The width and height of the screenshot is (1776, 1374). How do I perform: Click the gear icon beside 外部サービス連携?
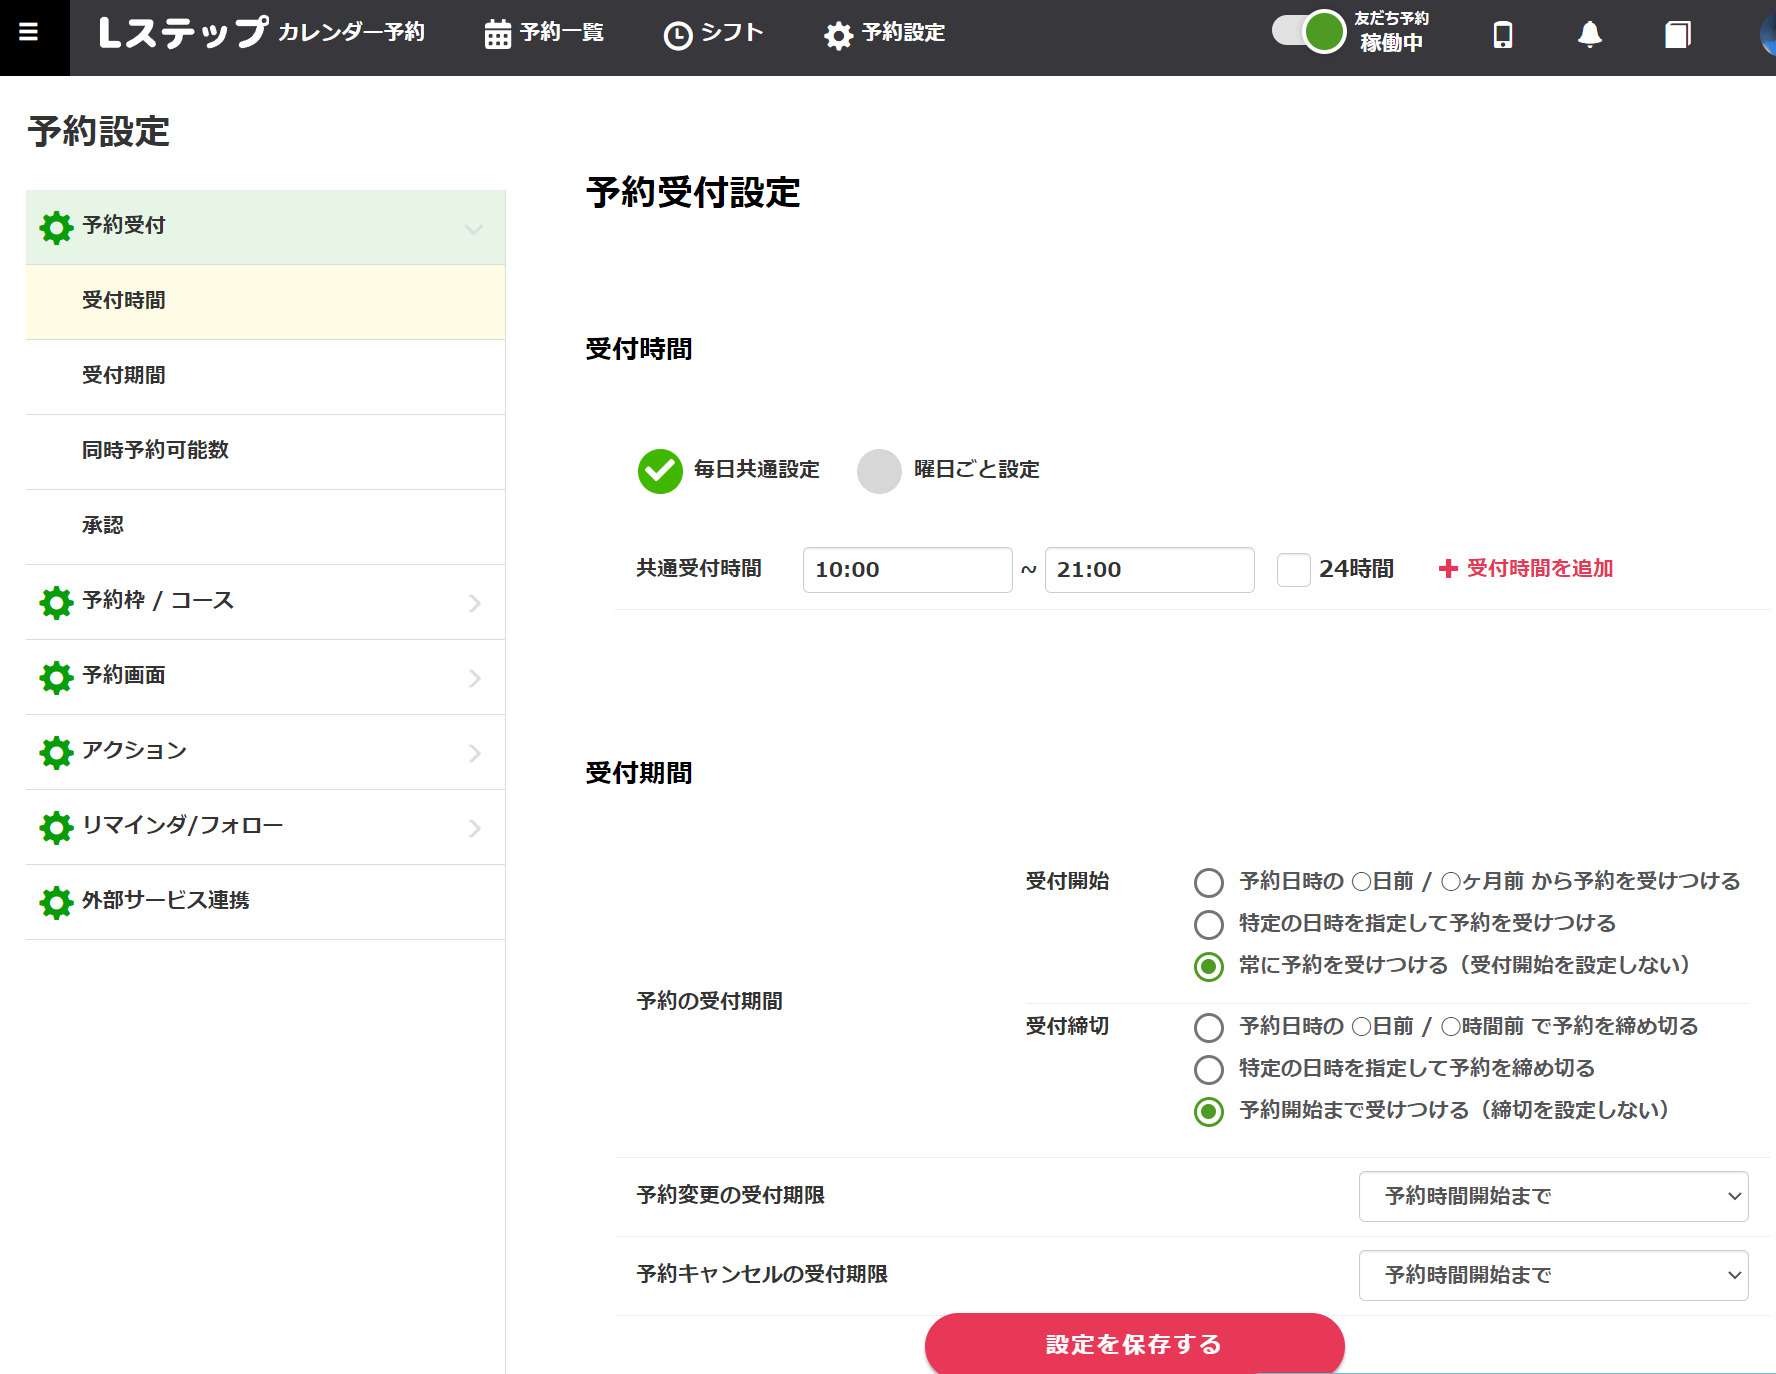(x=56, y=902)
